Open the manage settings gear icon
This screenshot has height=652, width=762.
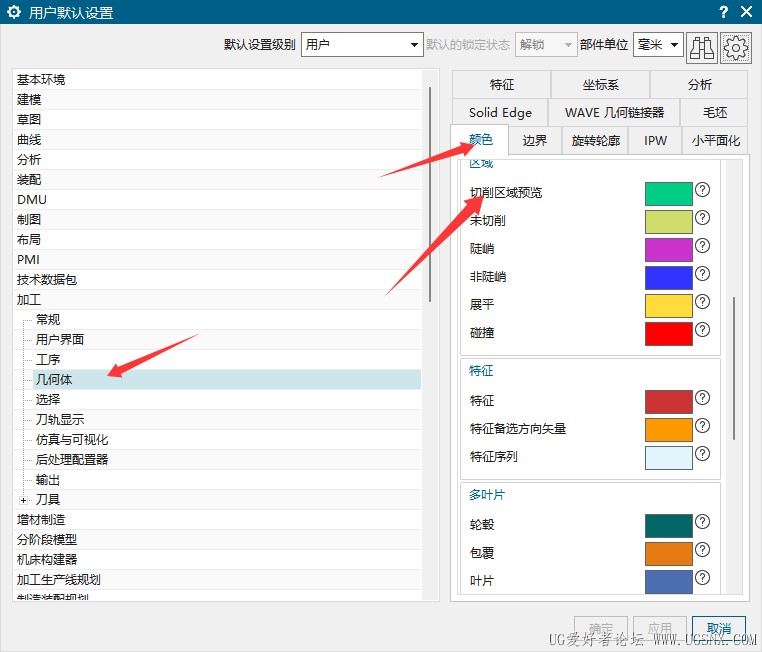pos(736,48)
